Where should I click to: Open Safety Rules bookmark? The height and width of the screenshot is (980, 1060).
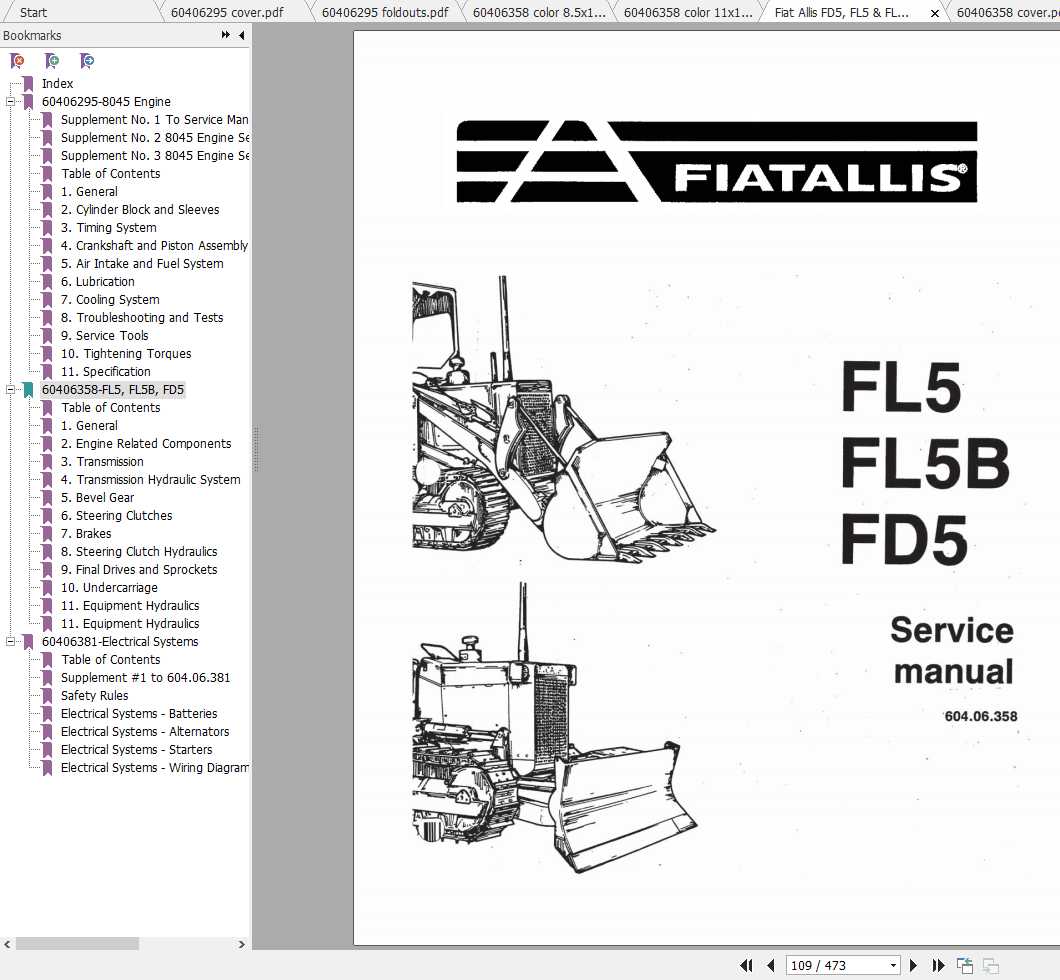pyautogui.click(x=95, y=696)
